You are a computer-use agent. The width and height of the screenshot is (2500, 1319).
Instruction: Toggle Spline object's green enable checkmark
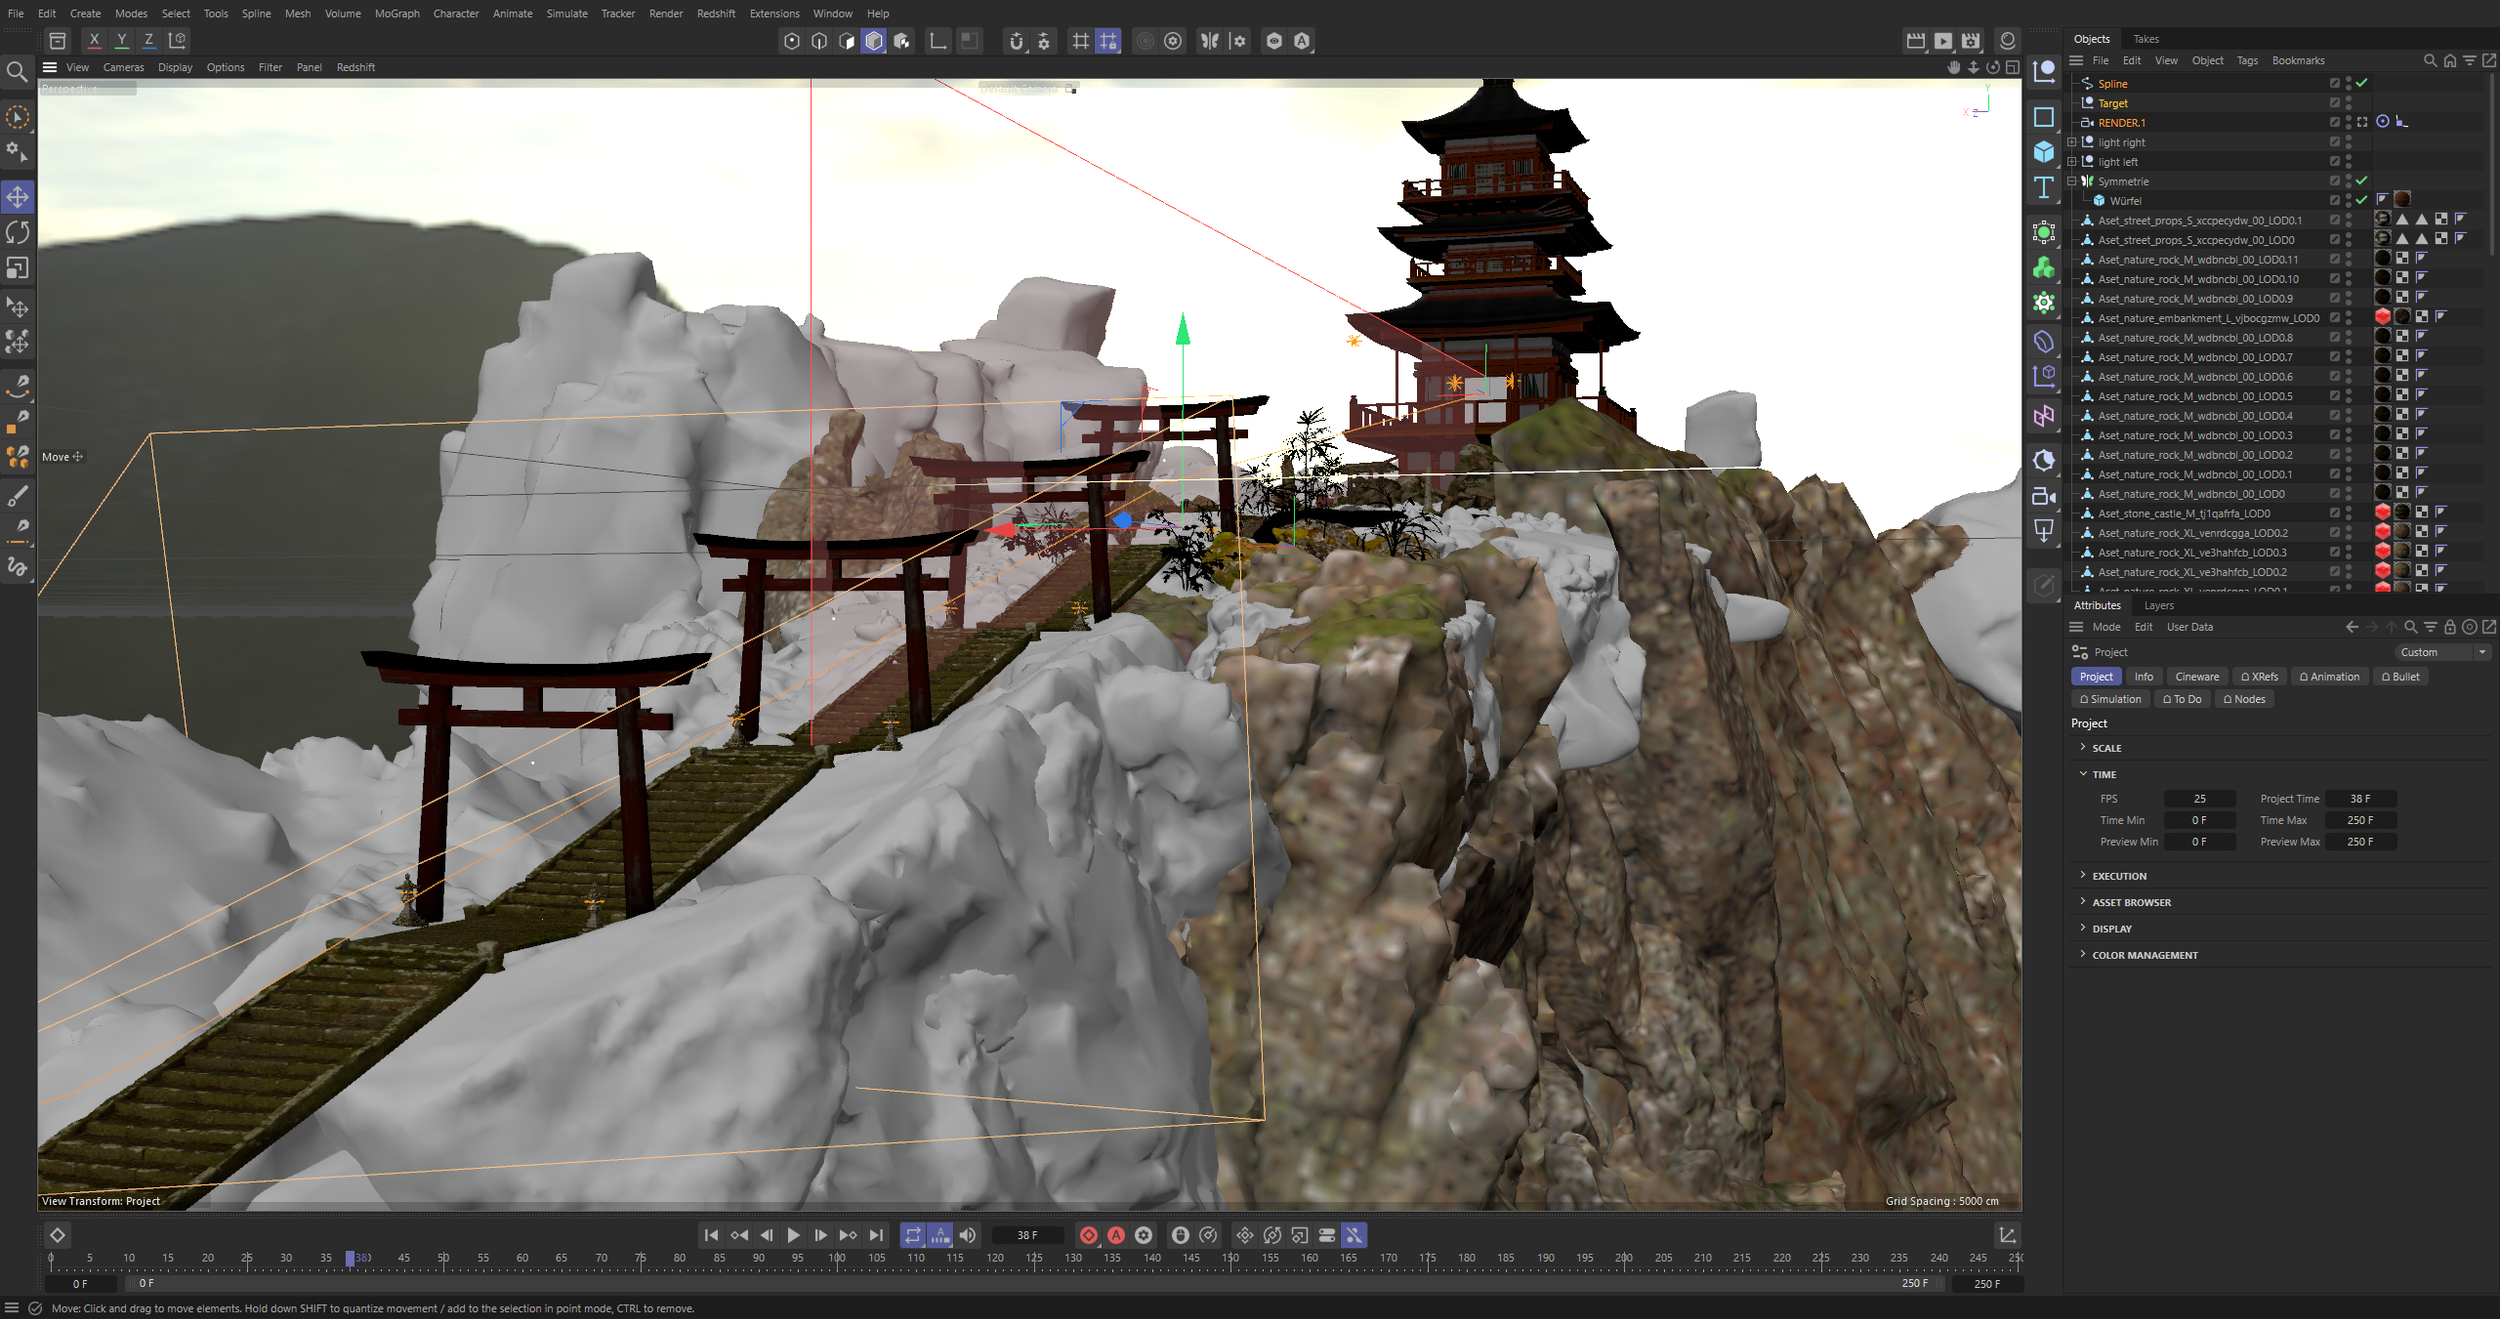(x=2362, y=83)
